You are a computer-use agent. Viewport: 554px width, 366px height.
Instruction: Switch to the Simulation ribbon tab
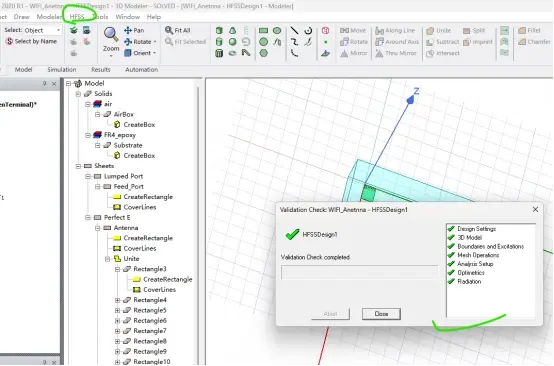pos(61,70)
